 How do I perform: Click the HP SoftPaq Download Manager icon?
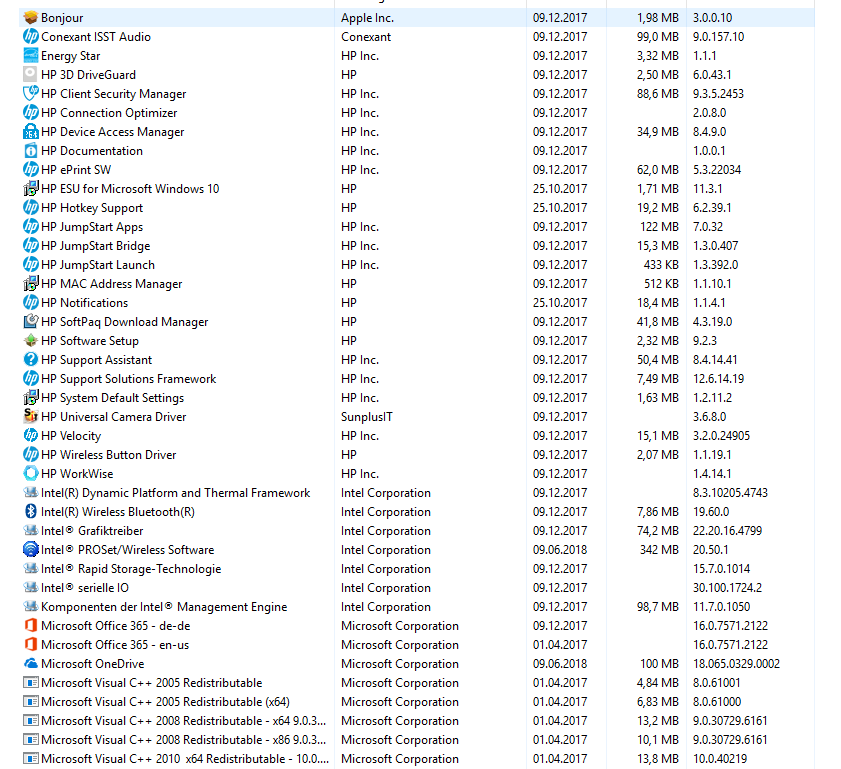[31, 322]
